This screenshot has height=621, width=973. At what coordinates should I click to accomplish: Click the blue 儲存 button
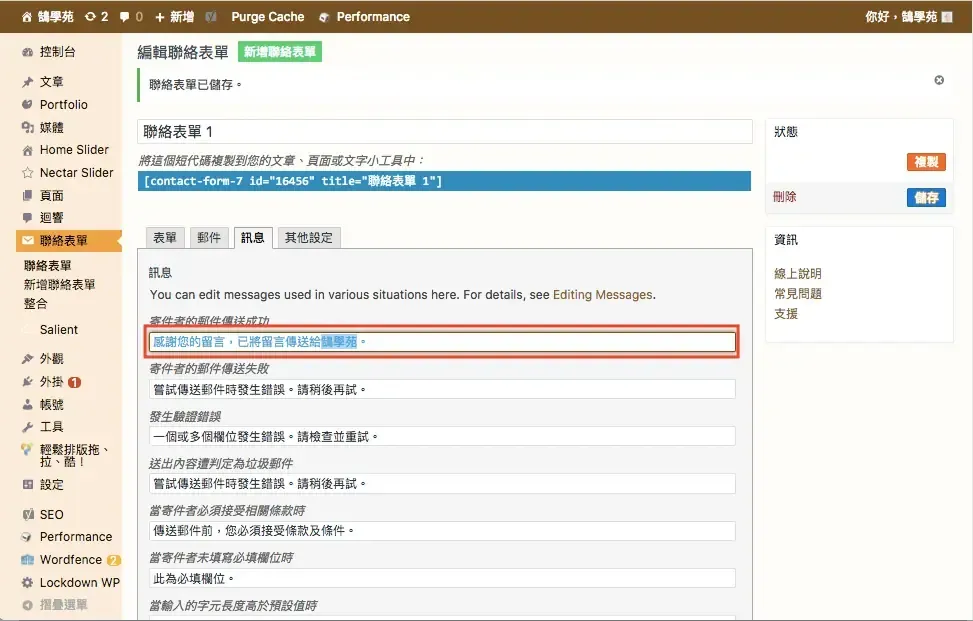926,198
